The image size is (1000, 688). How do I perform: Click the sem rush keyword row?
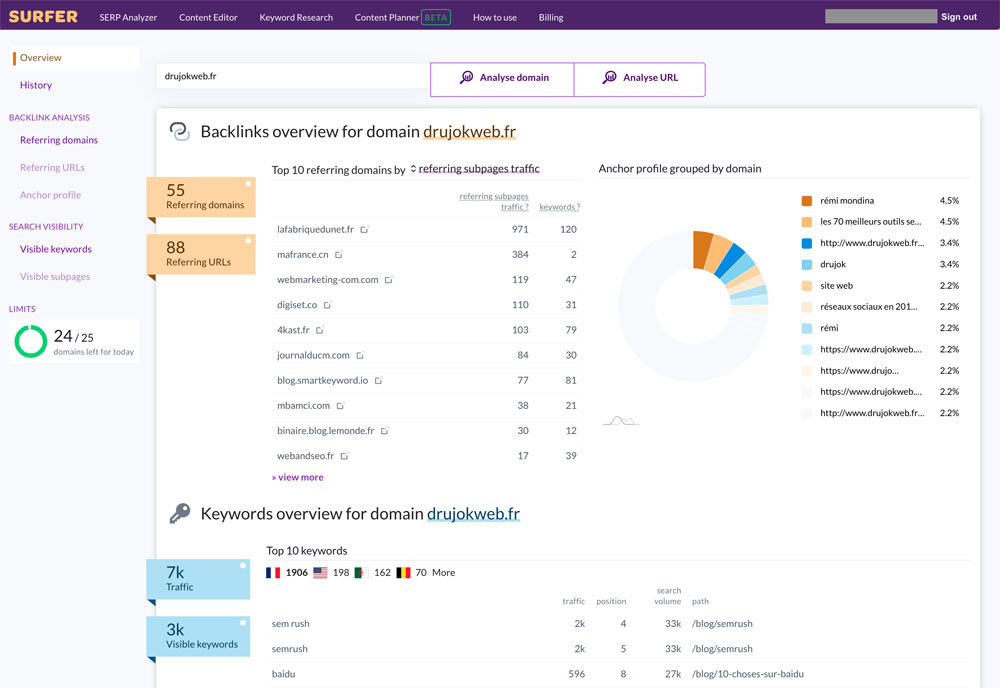617,624
